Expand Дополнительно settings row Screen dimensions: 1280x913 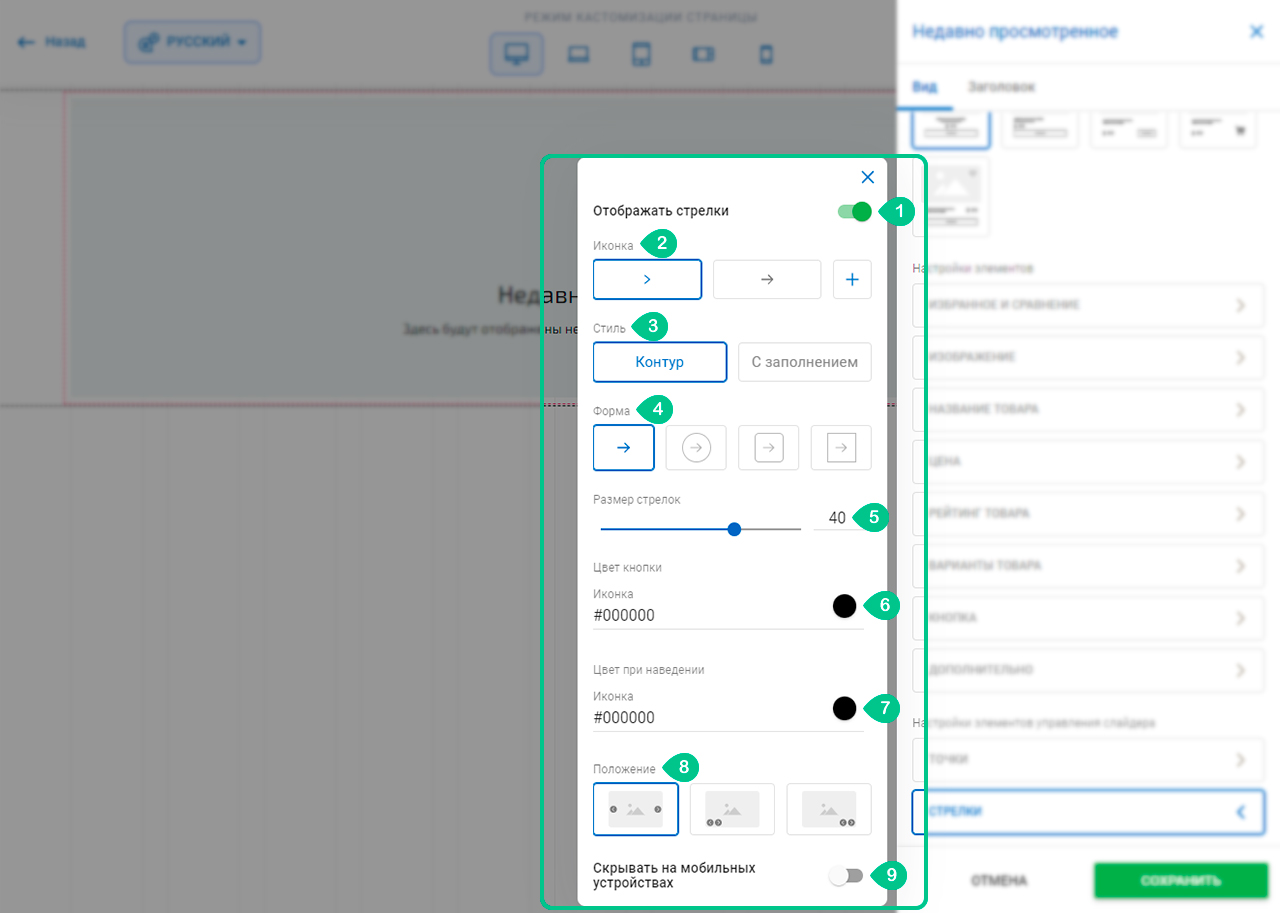pos(1088,669)
